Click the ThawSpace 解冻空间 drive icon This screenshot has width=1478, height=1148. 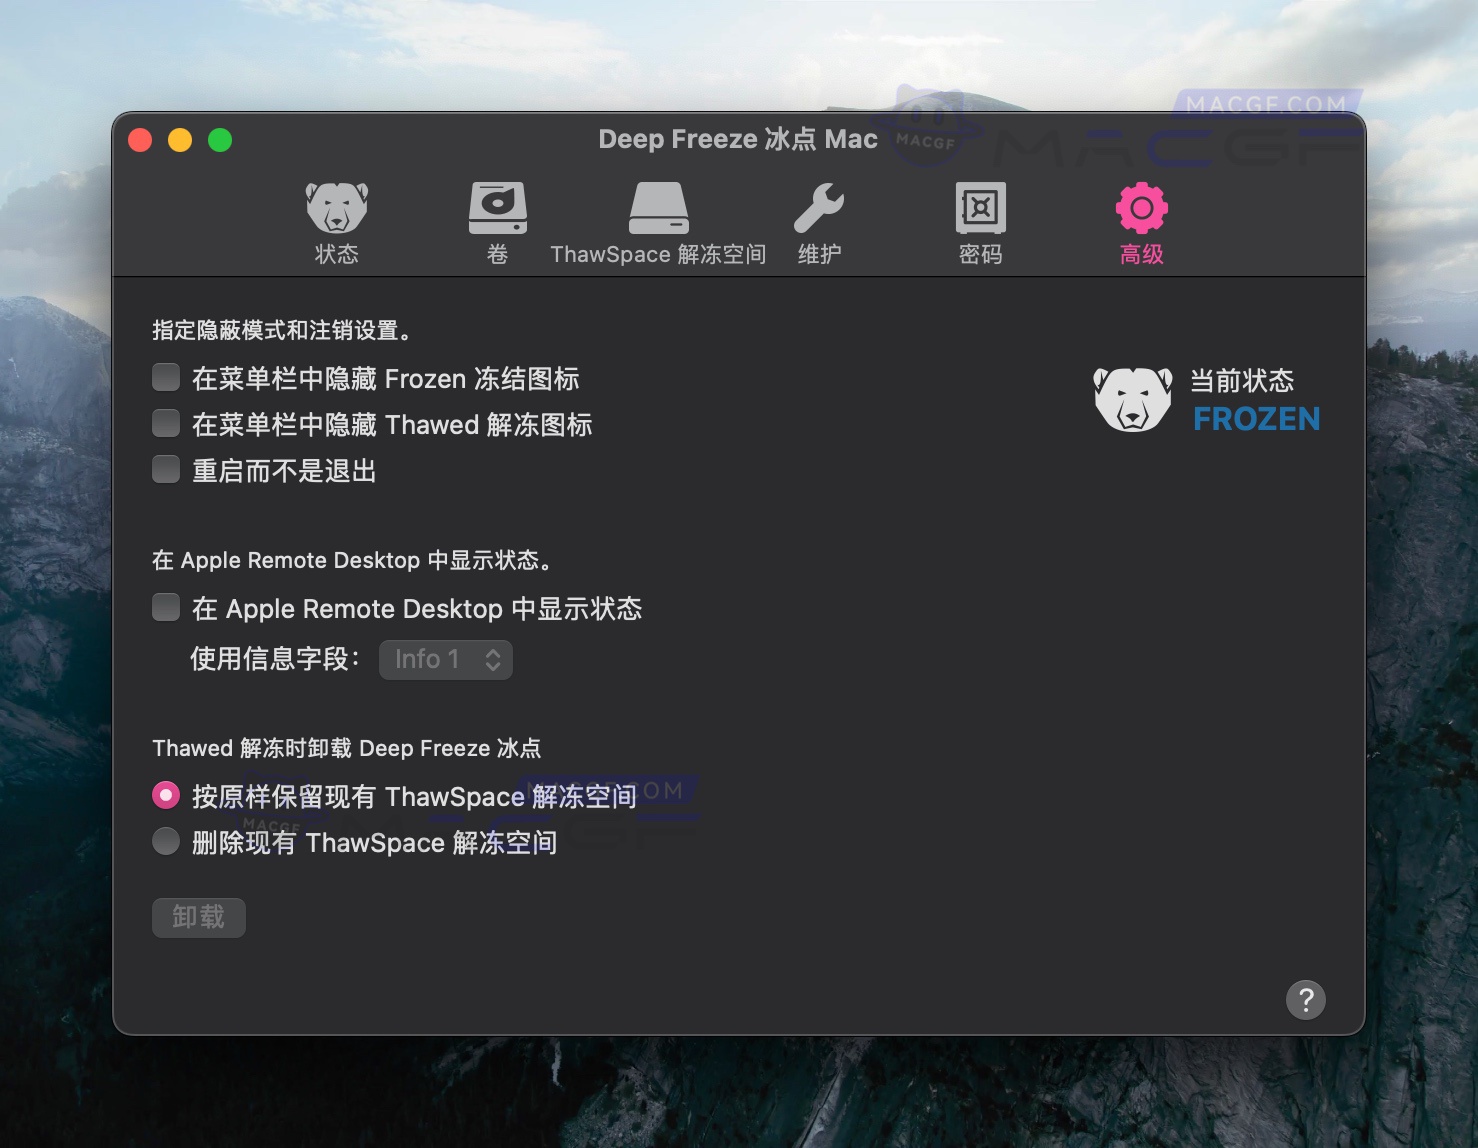(657, 207)
